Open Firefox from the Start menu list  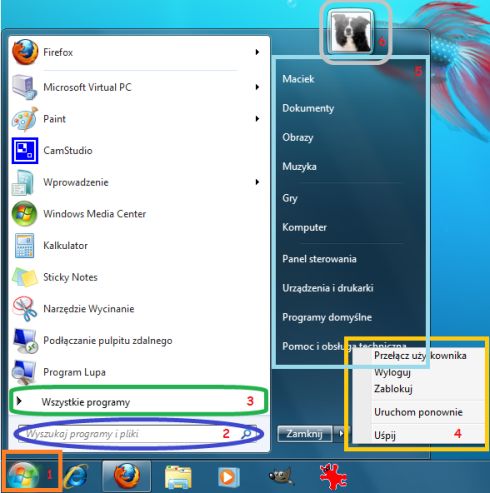[138, 52]
